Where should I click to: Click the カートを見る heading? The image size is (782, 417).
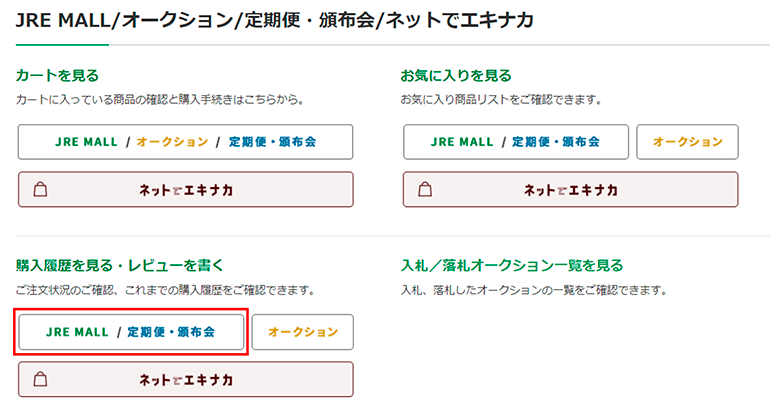pos(57,75)
